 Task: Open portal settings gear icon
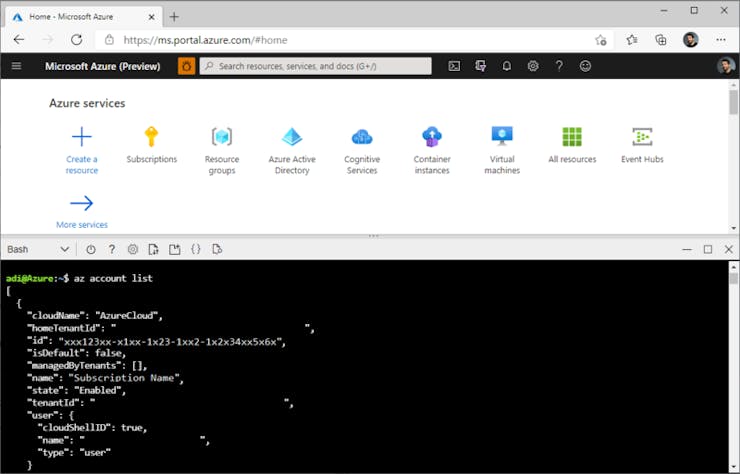(x=533, y=66)
